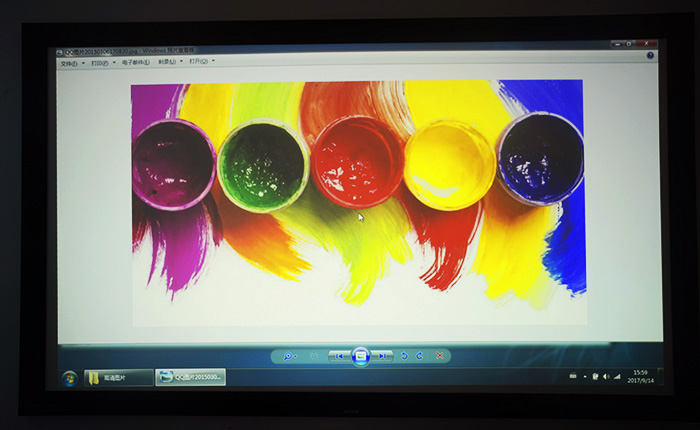Open the zoom magnifier control
This screenshot has width=700, height=430.
(289, 356)
